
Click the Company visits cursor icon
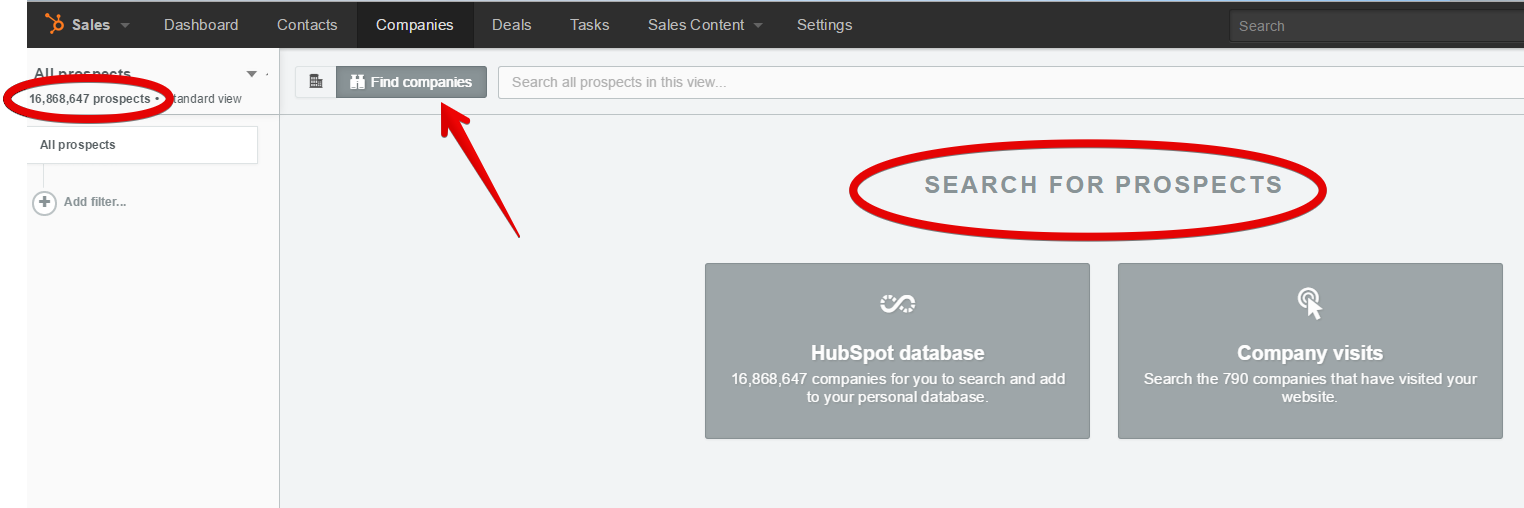coord(1310,303)
